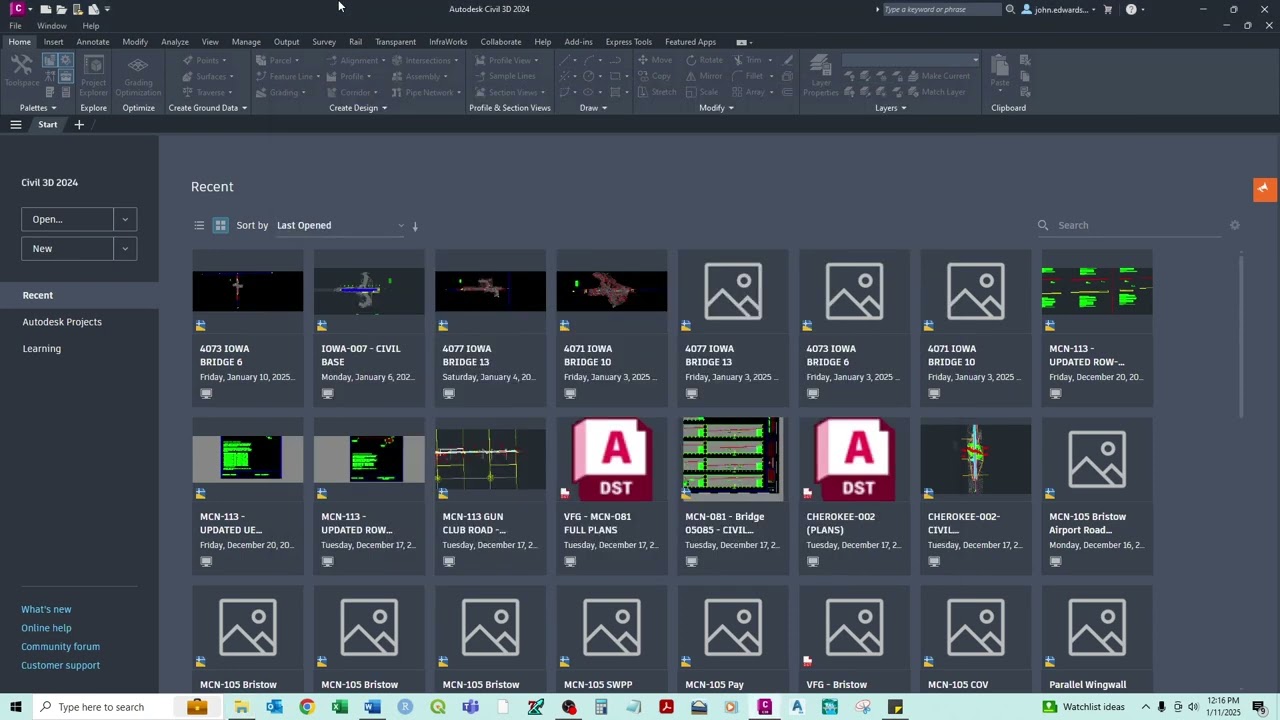Expand the Palettes panel dropdown
1280x720 pixels.
(x=38, y=108)
